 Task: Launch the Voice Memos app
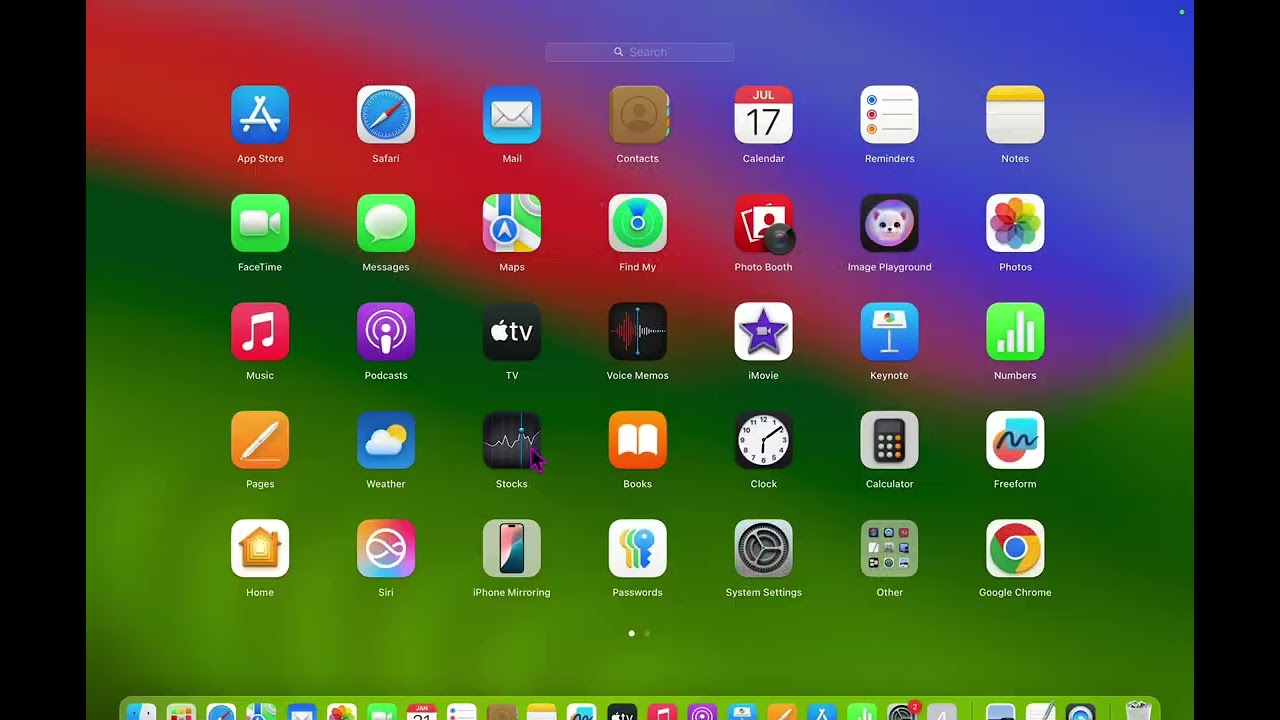(x=638, y=332)
